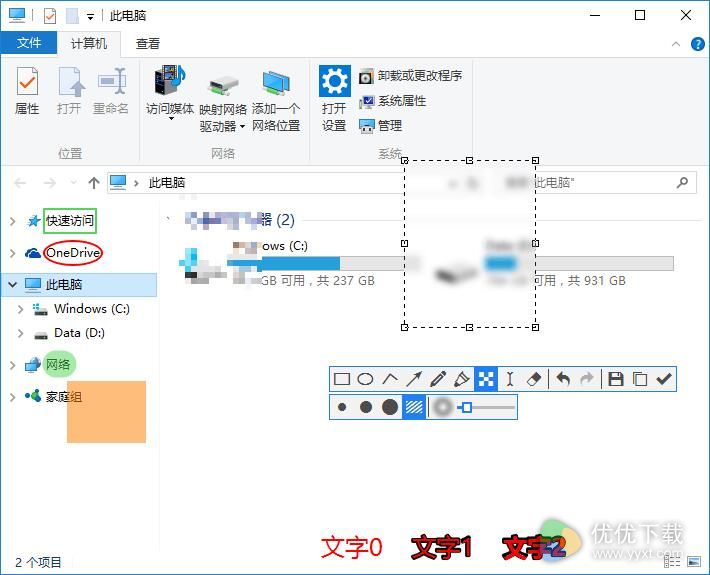Click System properties (系统属性)
Viewport: 710px width, 575px height.
tap(393, 101)
